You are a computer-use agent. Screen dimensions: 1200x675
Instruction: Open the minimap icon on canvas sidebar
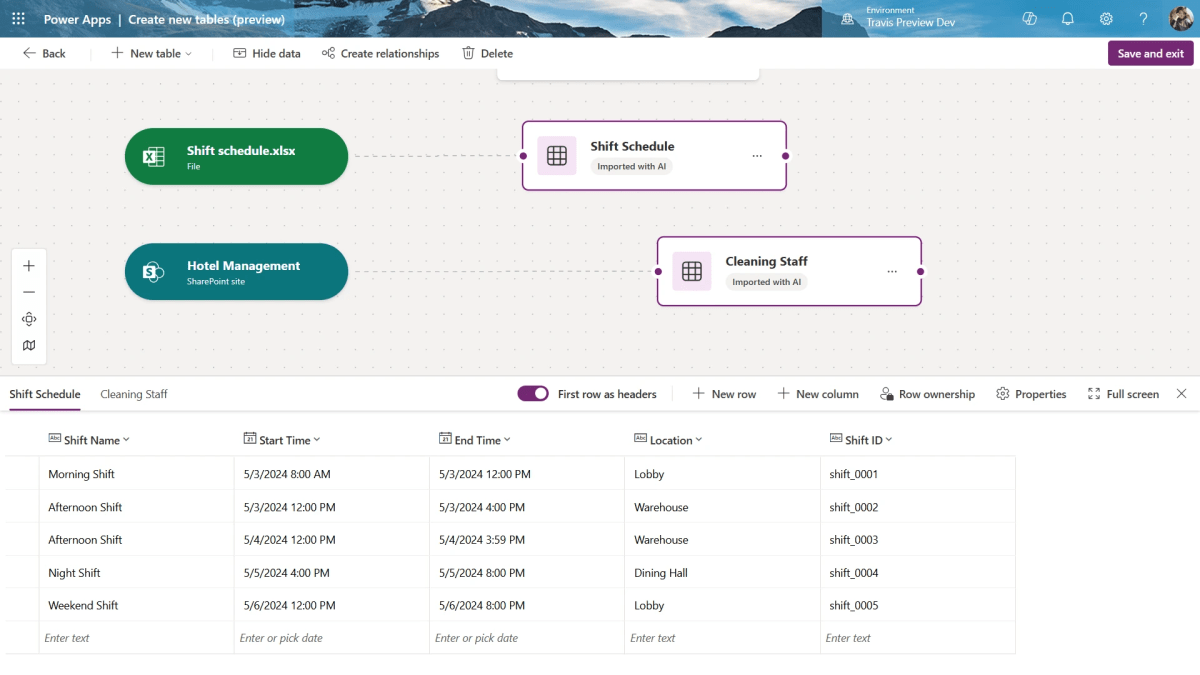pyautogui.click(x=28, y=345)
